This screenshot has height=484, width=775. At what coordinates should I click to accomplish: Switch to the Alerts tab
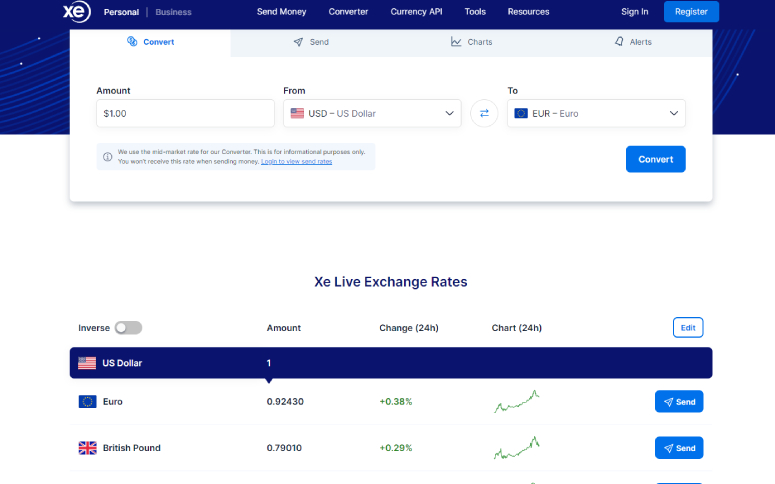click(x=632, y=43)
